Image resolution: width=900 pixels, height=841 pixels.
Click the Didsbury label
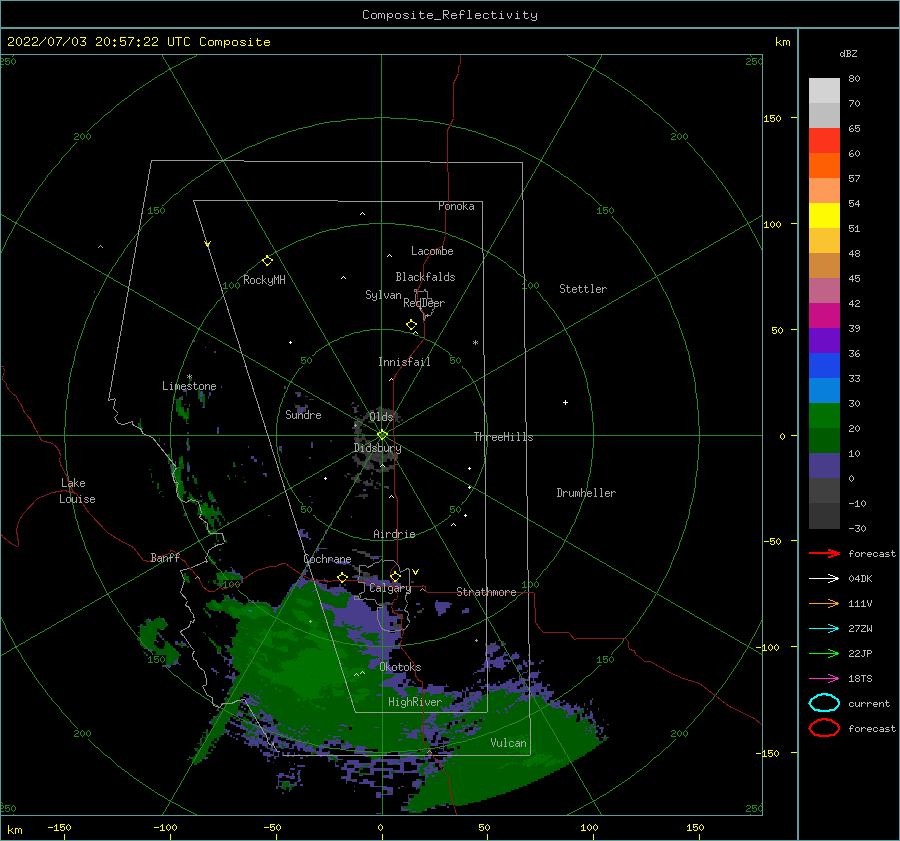[377, 448]
